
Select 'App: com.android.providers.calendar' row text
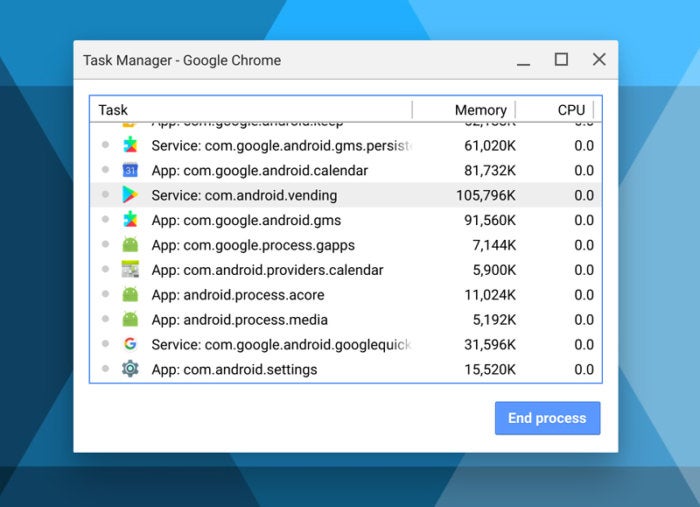(x=267, y=270)
